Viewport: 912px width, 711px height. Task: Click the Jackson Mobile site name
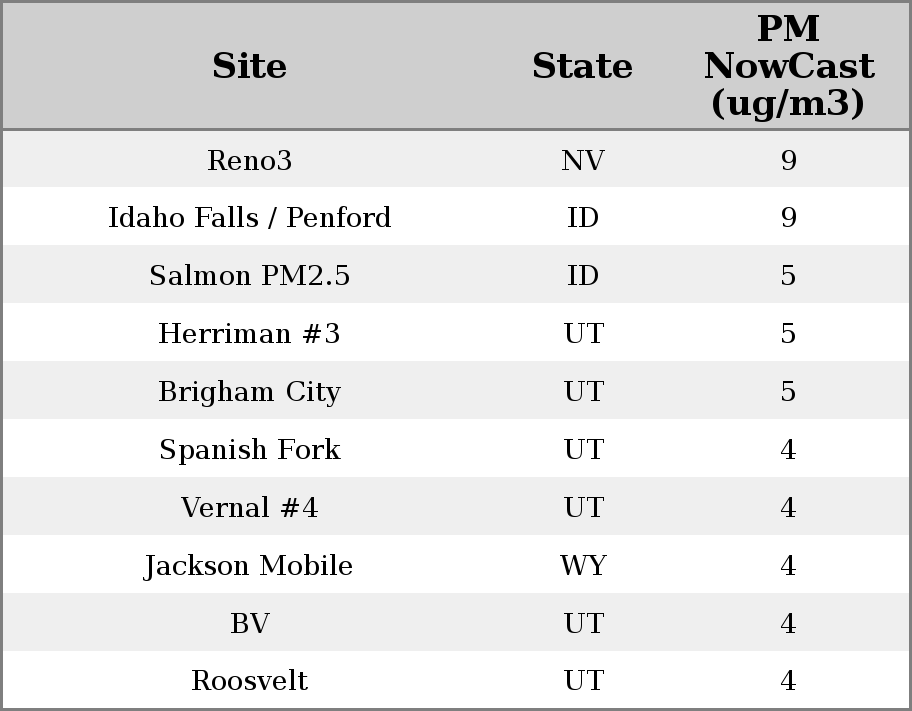pos(249,566)
